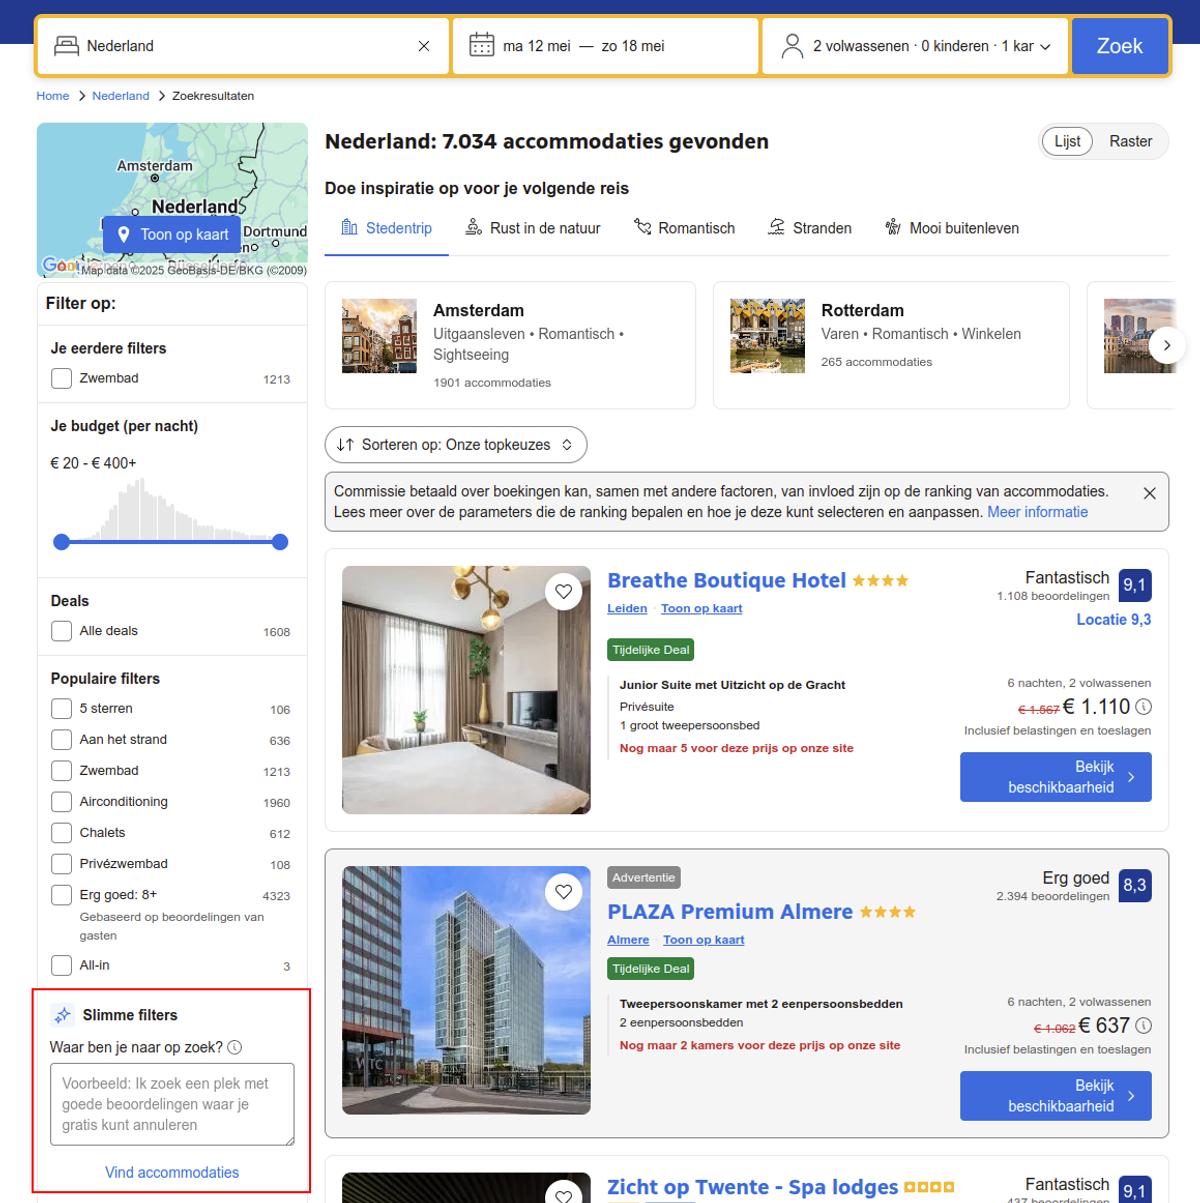Image resolution: width=1200 pixels, height=1203 pixels.
Task: Focus the Slimme filters text box
Action: coord(172,1104)
